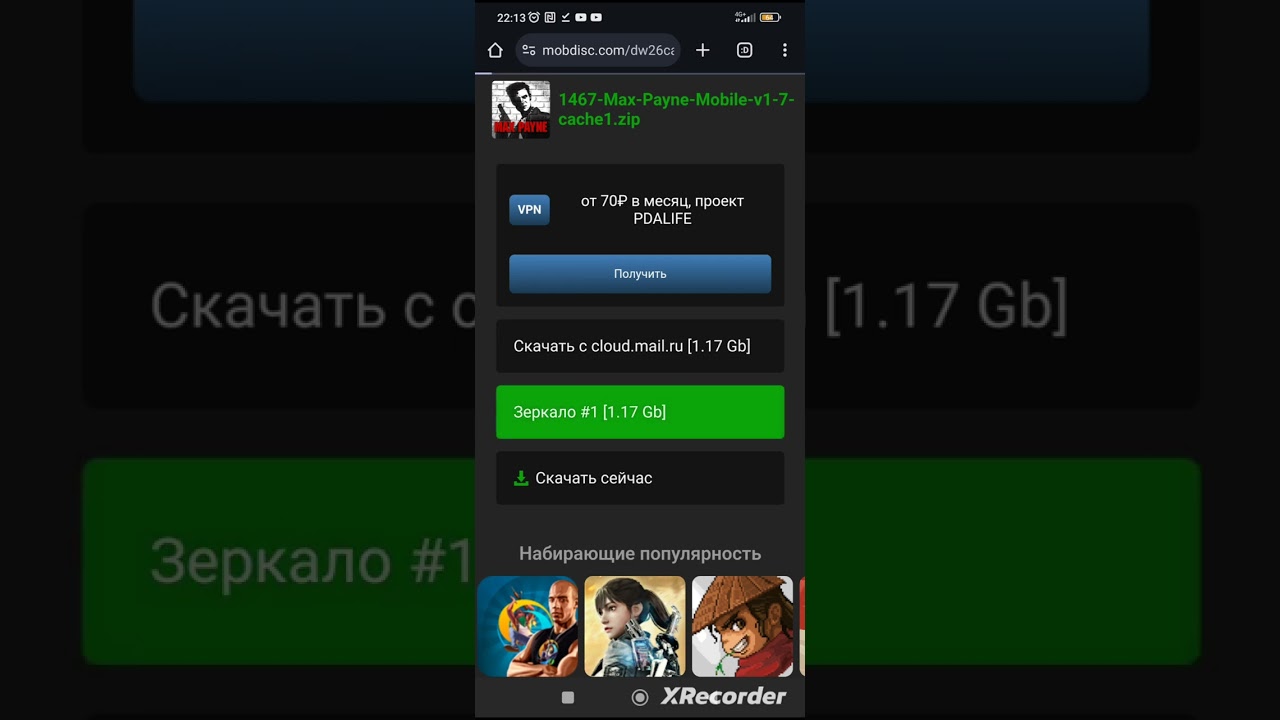This screenshot has height=720, width=1280.
Task: Click the Скачать сейчас button
Action: click(x=640, y=478)
